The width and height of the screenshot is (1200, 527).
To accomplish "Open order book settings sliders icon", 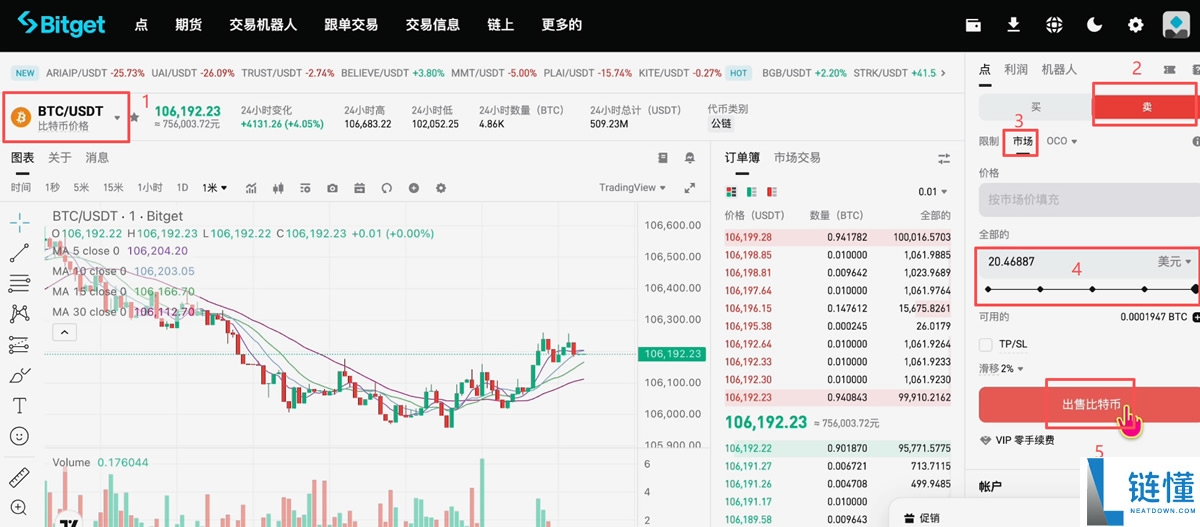I will 944,158.
